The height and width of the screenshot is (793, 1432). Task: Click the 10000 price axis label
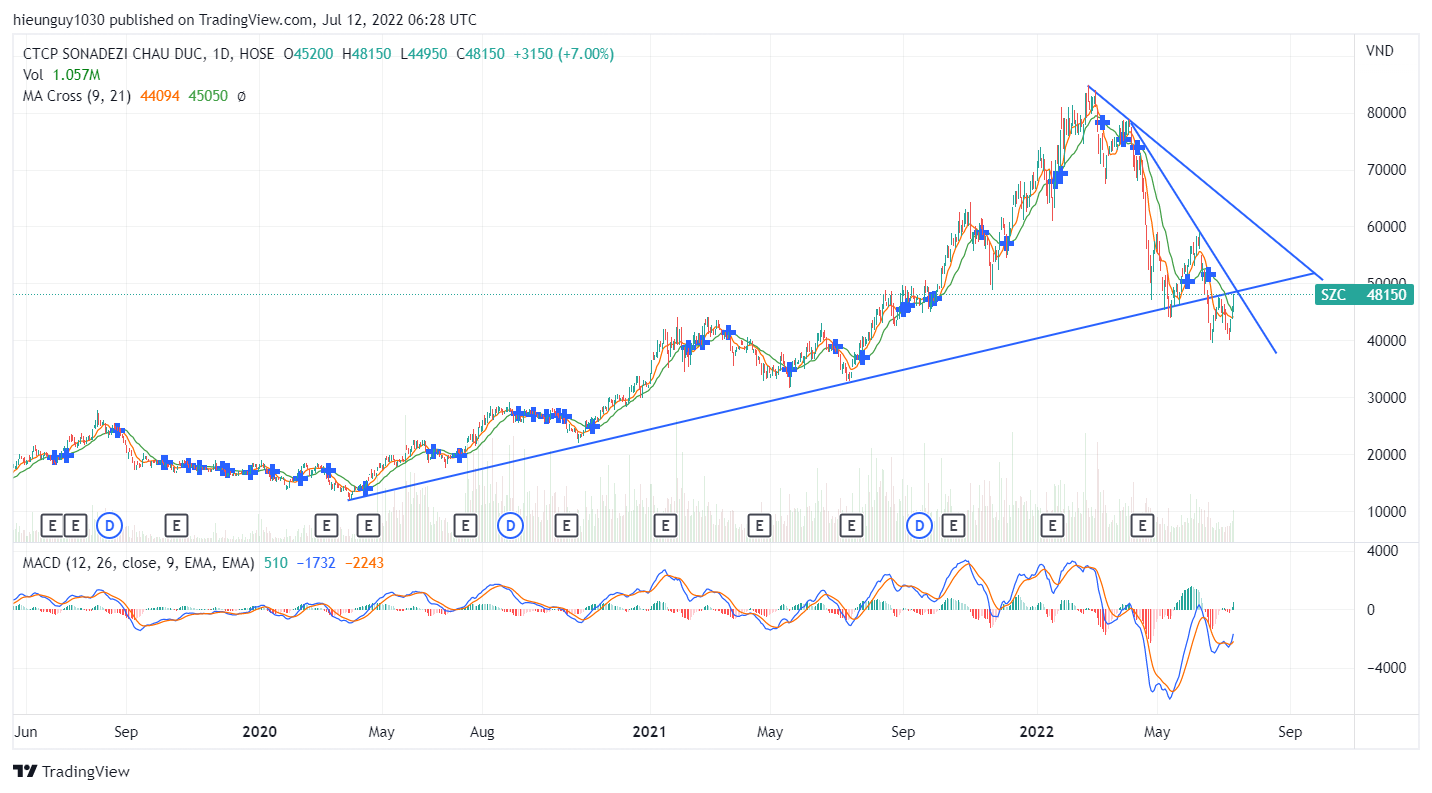(1387, 512)
